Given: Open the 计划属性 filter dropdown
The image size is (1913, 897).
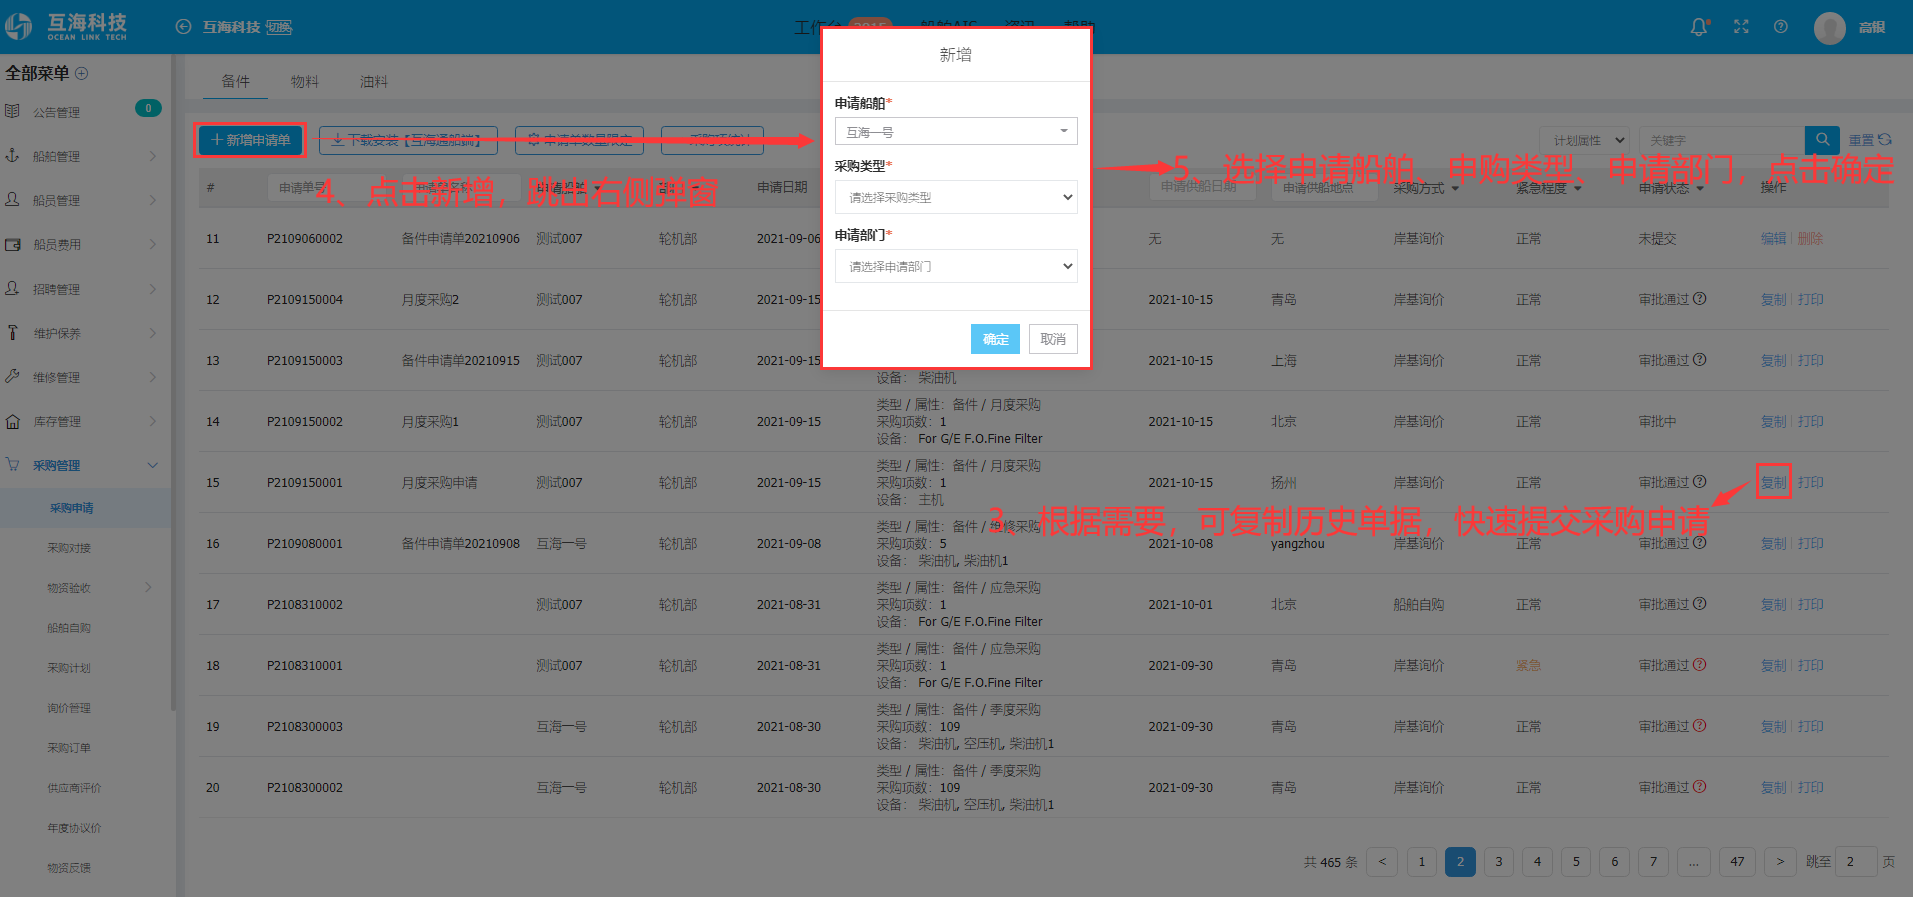Looking at the screenshot, I should [x=1585, y=140].
